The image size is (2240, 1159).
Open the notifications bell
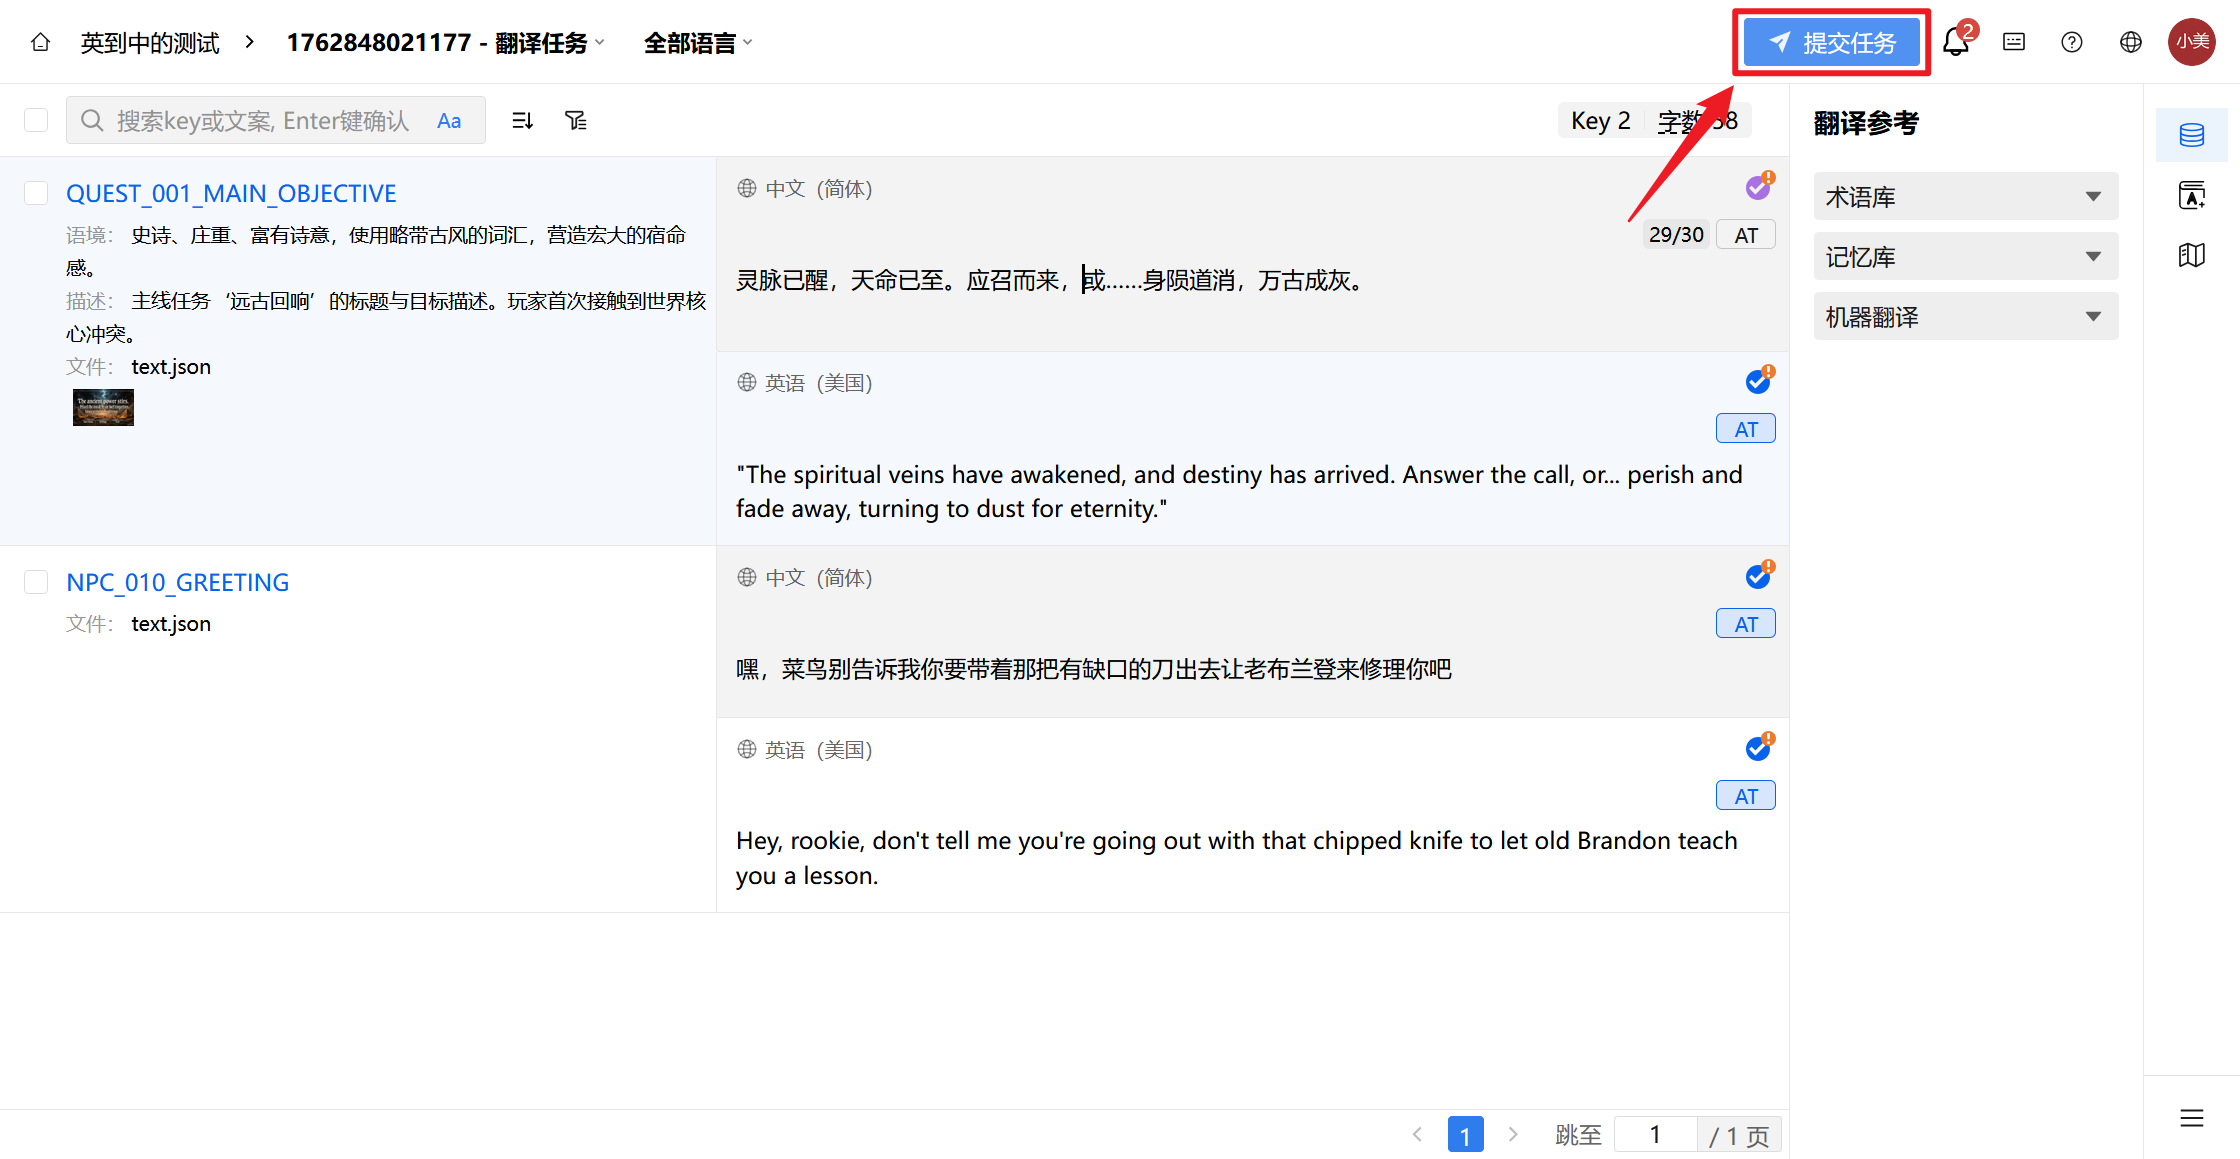1955,42
